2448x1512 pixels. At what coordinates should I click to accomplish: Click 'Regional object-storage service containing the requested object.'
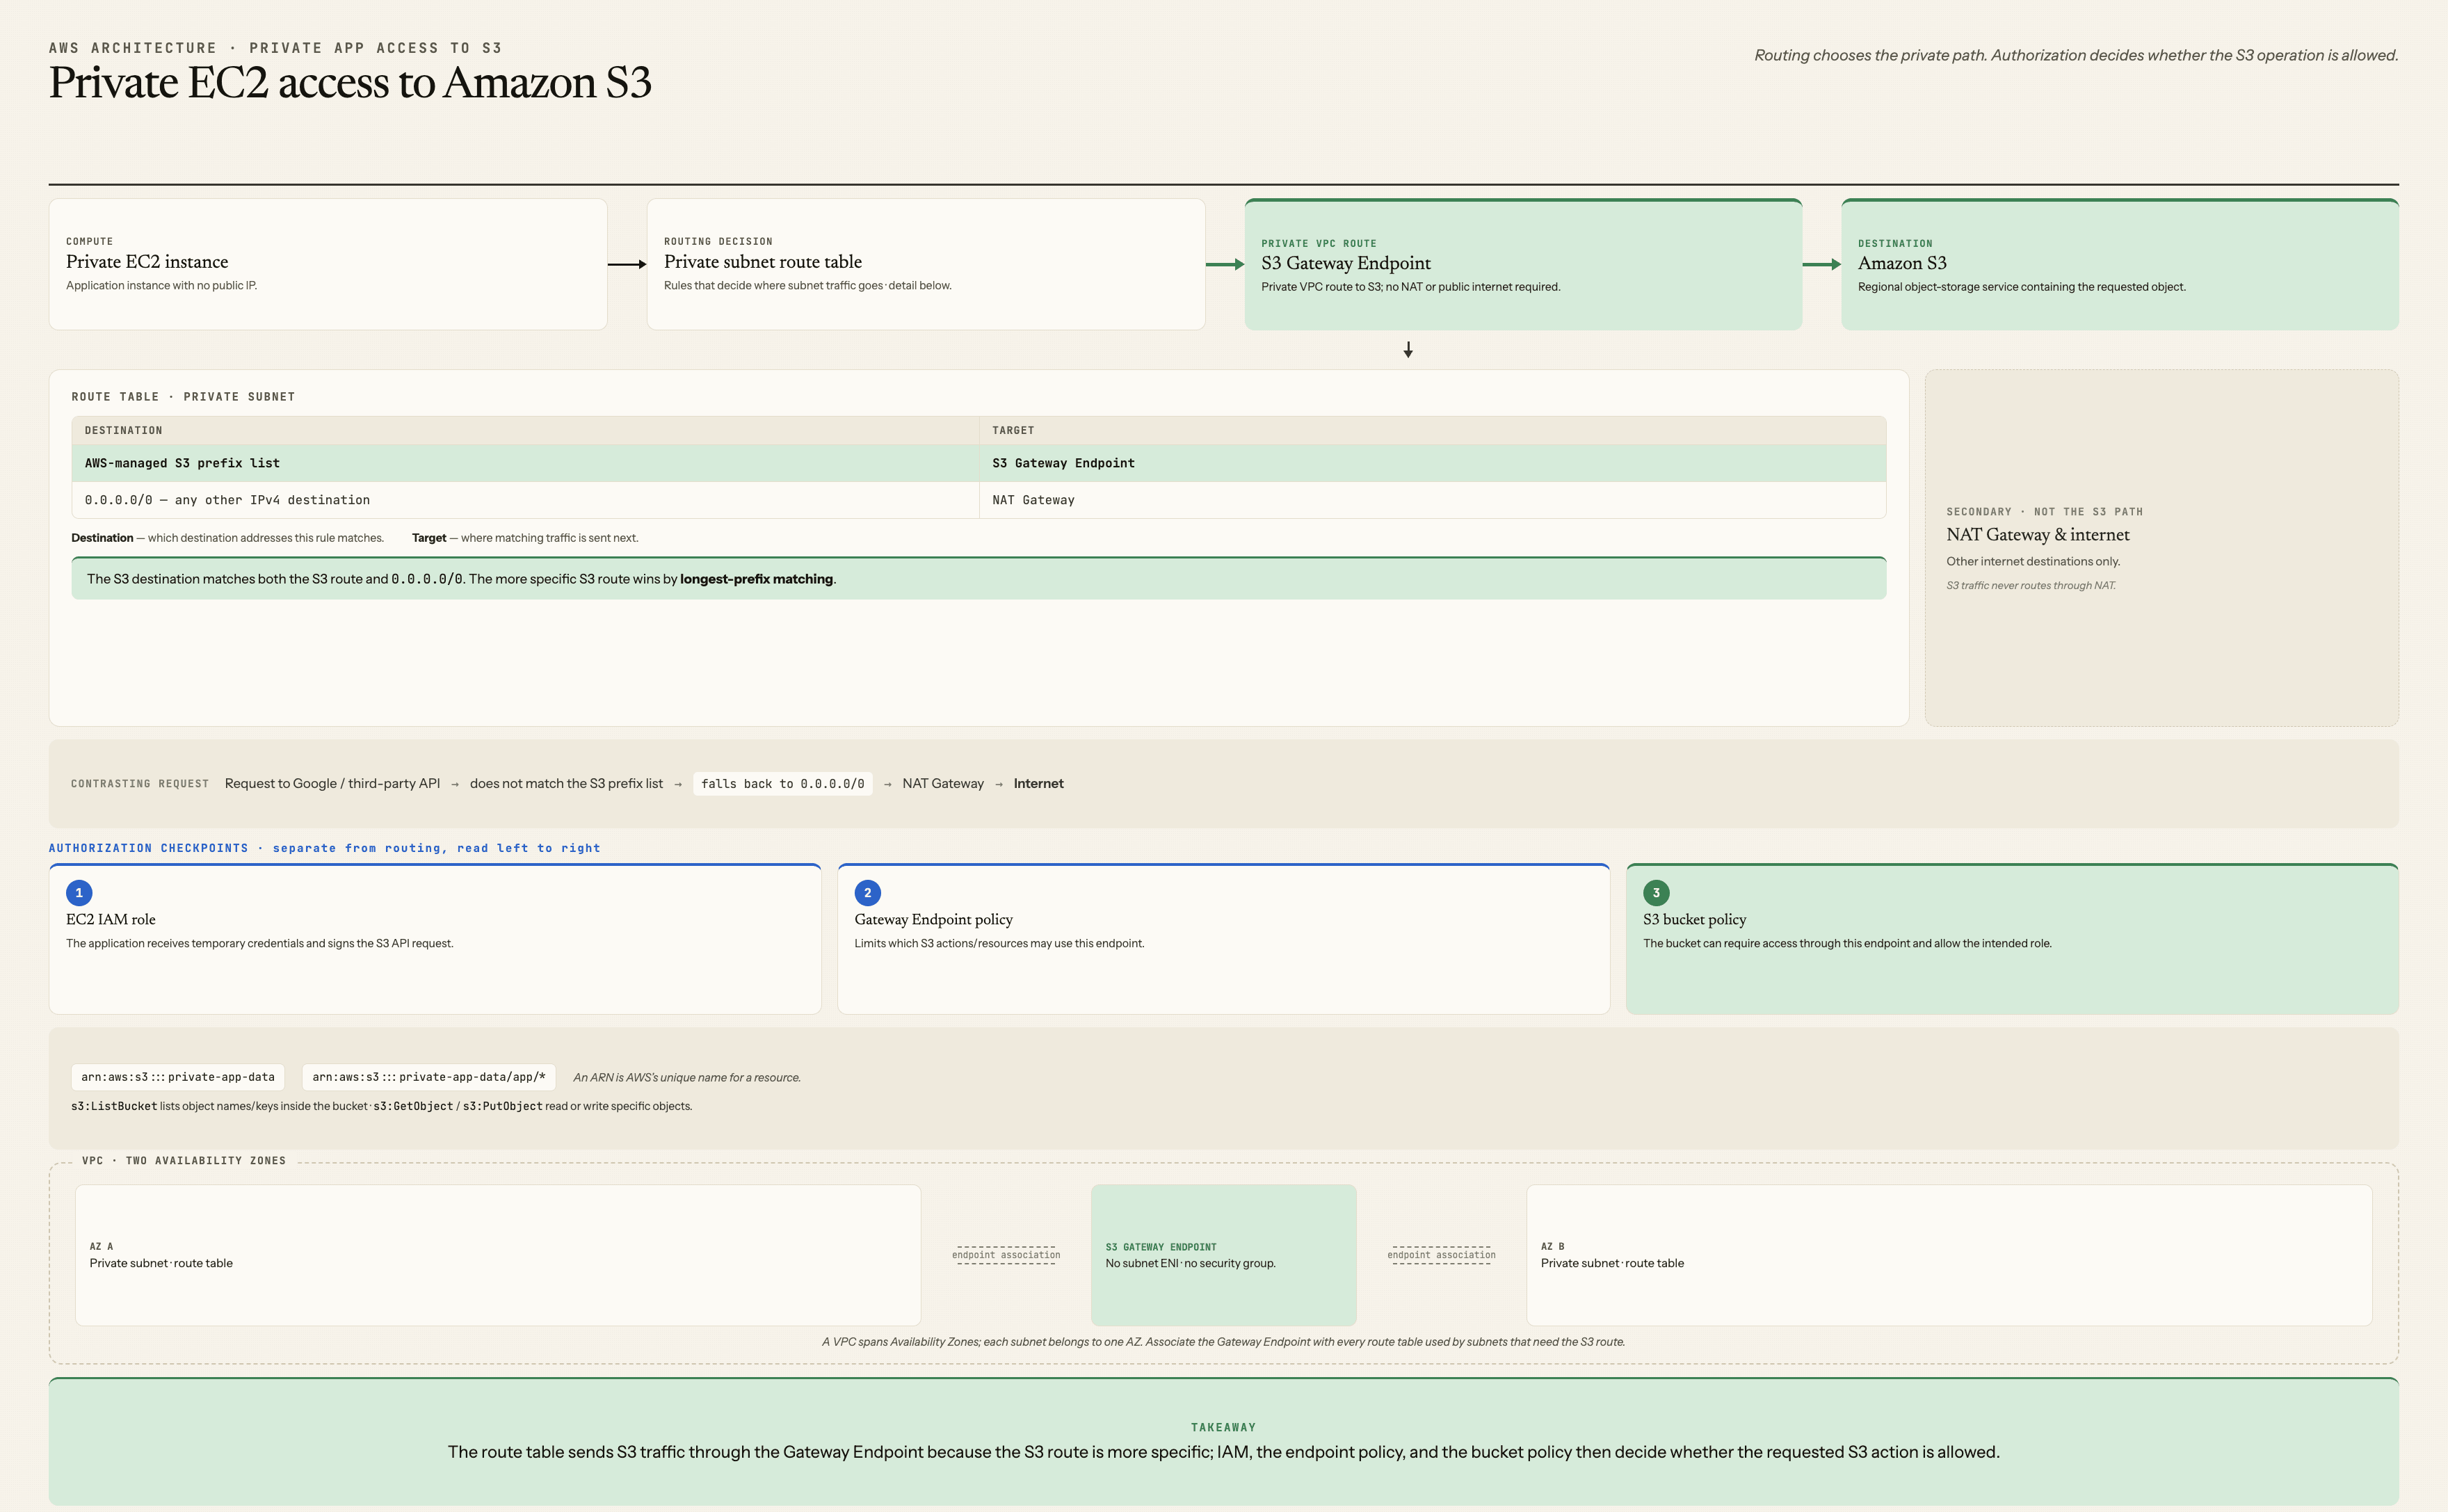click(2022, 287)
